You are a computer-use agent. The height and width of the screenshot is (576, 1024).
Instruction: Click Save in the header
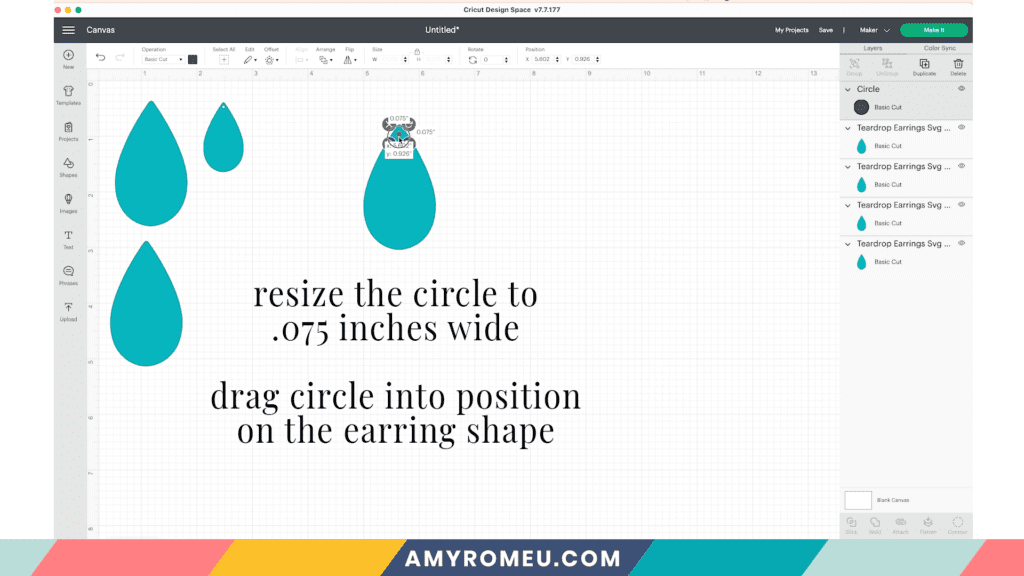pos(825,30)
